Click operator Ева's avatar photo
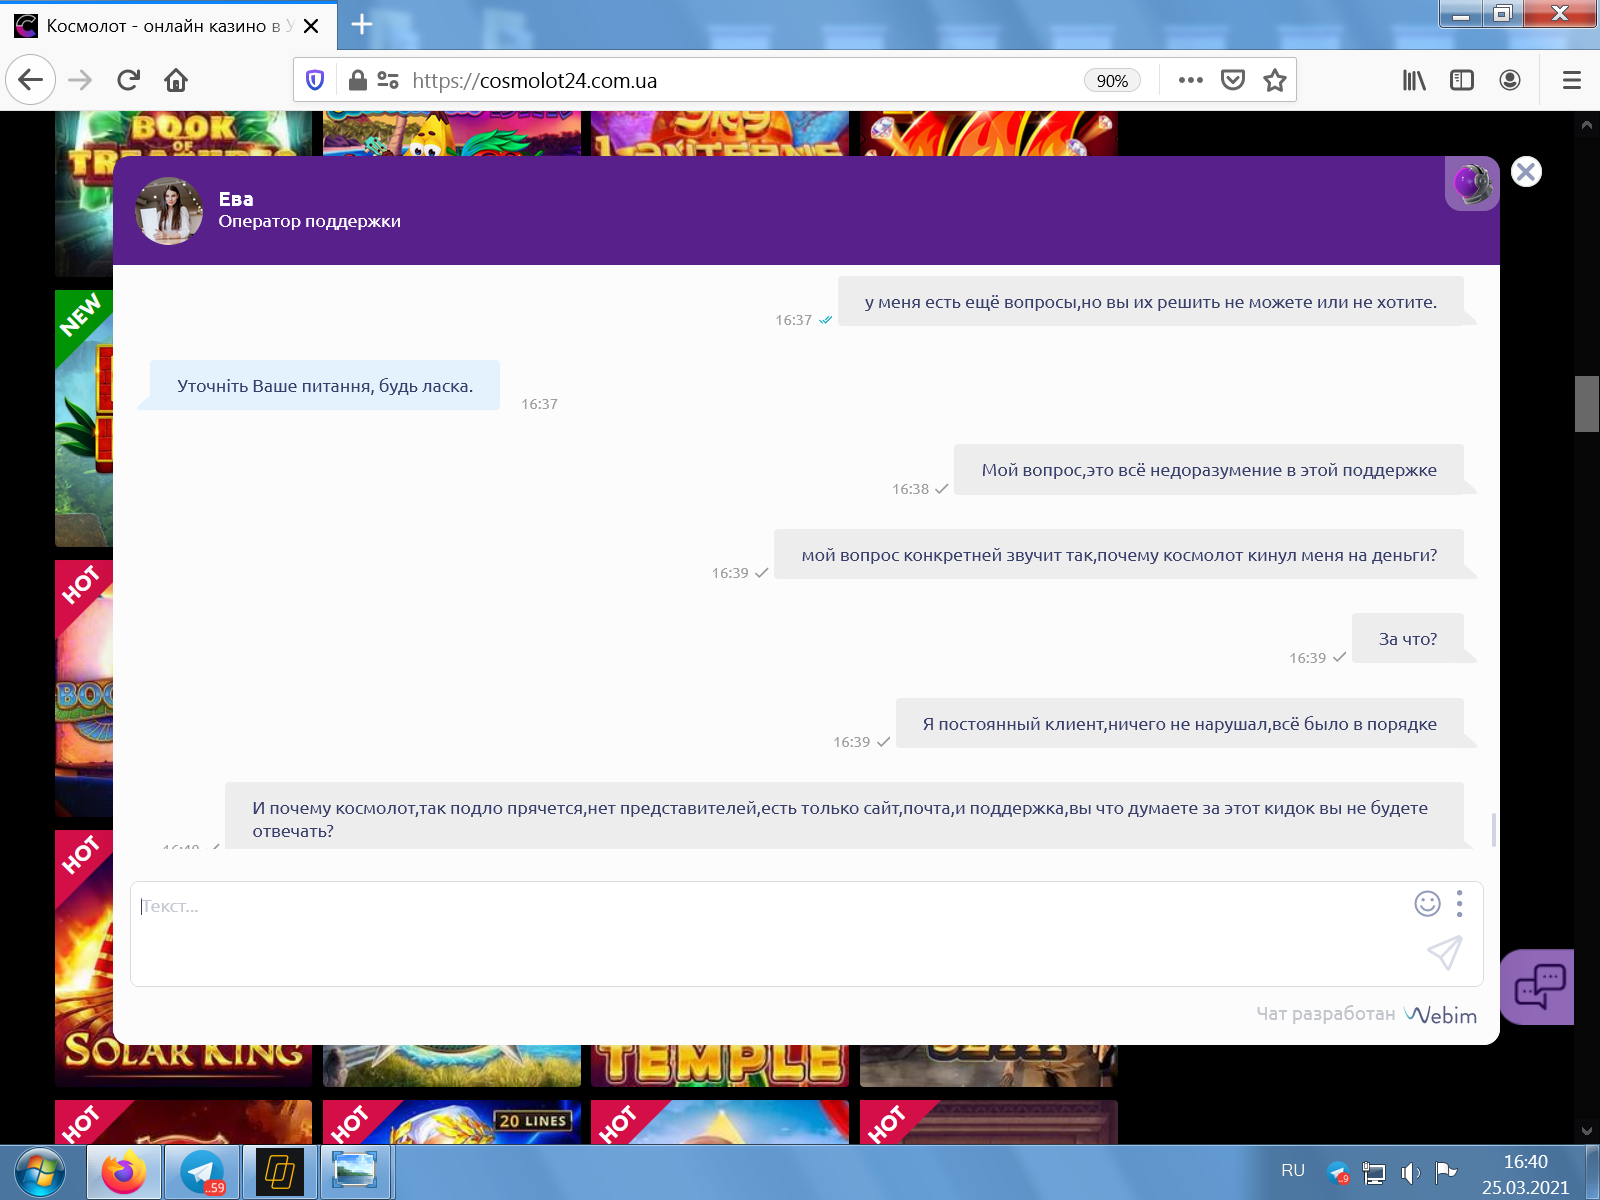The height and width of the screenshot is (1200, 1600). (169, 211)
